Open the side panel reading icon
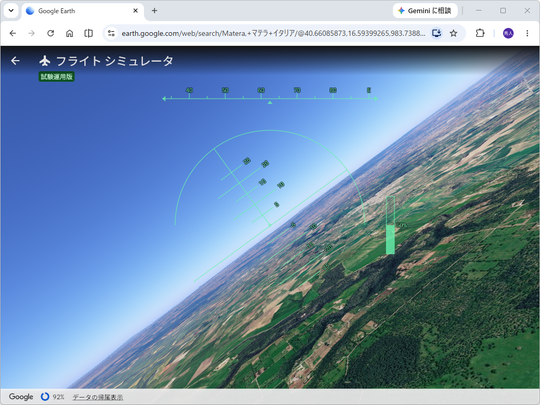Screen dimensions: 540x405 click(x=89, y=33)
